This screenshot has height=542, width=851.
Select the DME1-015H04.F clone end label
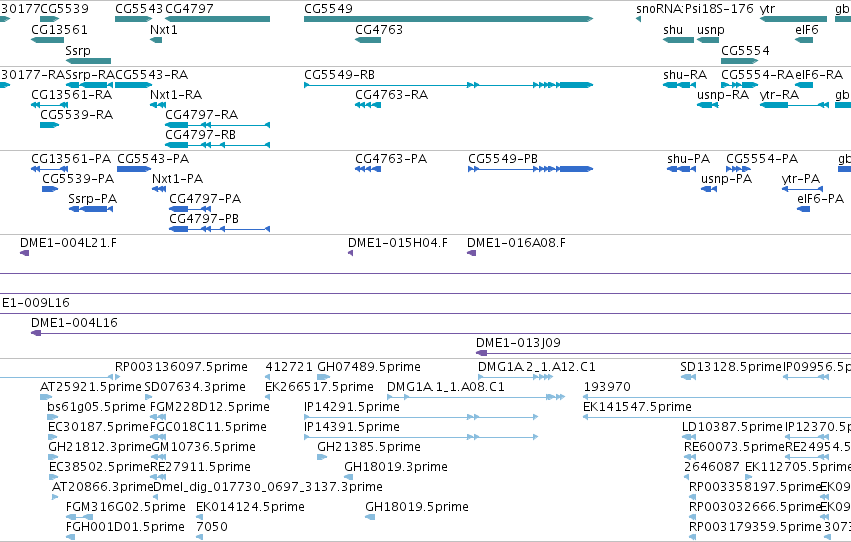pos(398,243)
